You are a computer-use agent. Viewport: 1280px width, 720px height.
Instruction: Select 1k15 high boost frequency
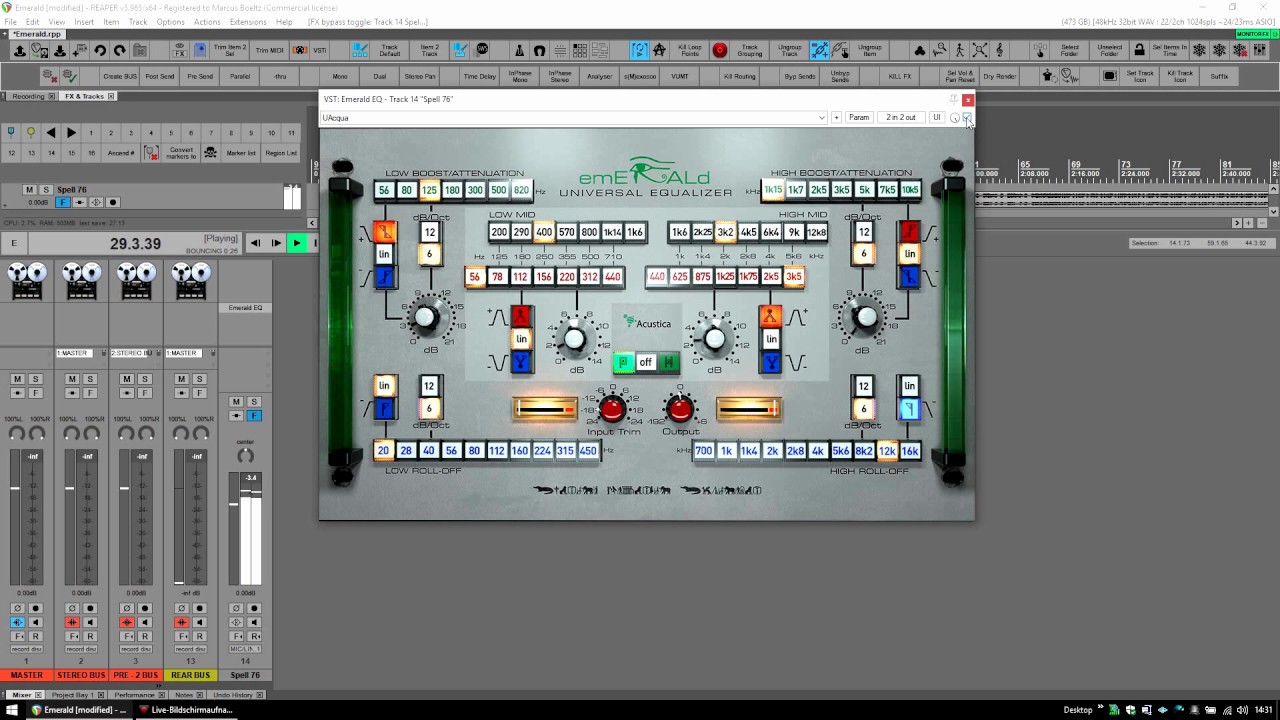pyautogui.click(x=773, y=190)
